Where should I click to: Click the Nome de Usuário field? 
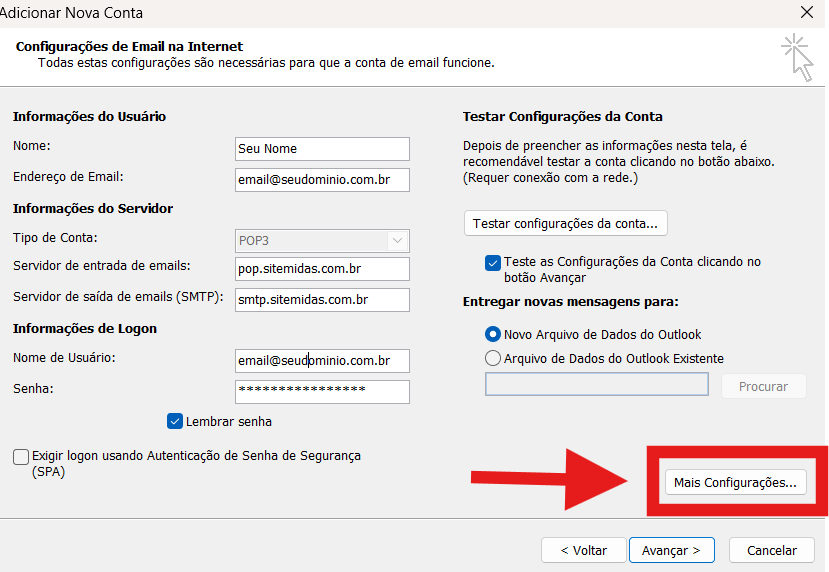pos(322,361)
